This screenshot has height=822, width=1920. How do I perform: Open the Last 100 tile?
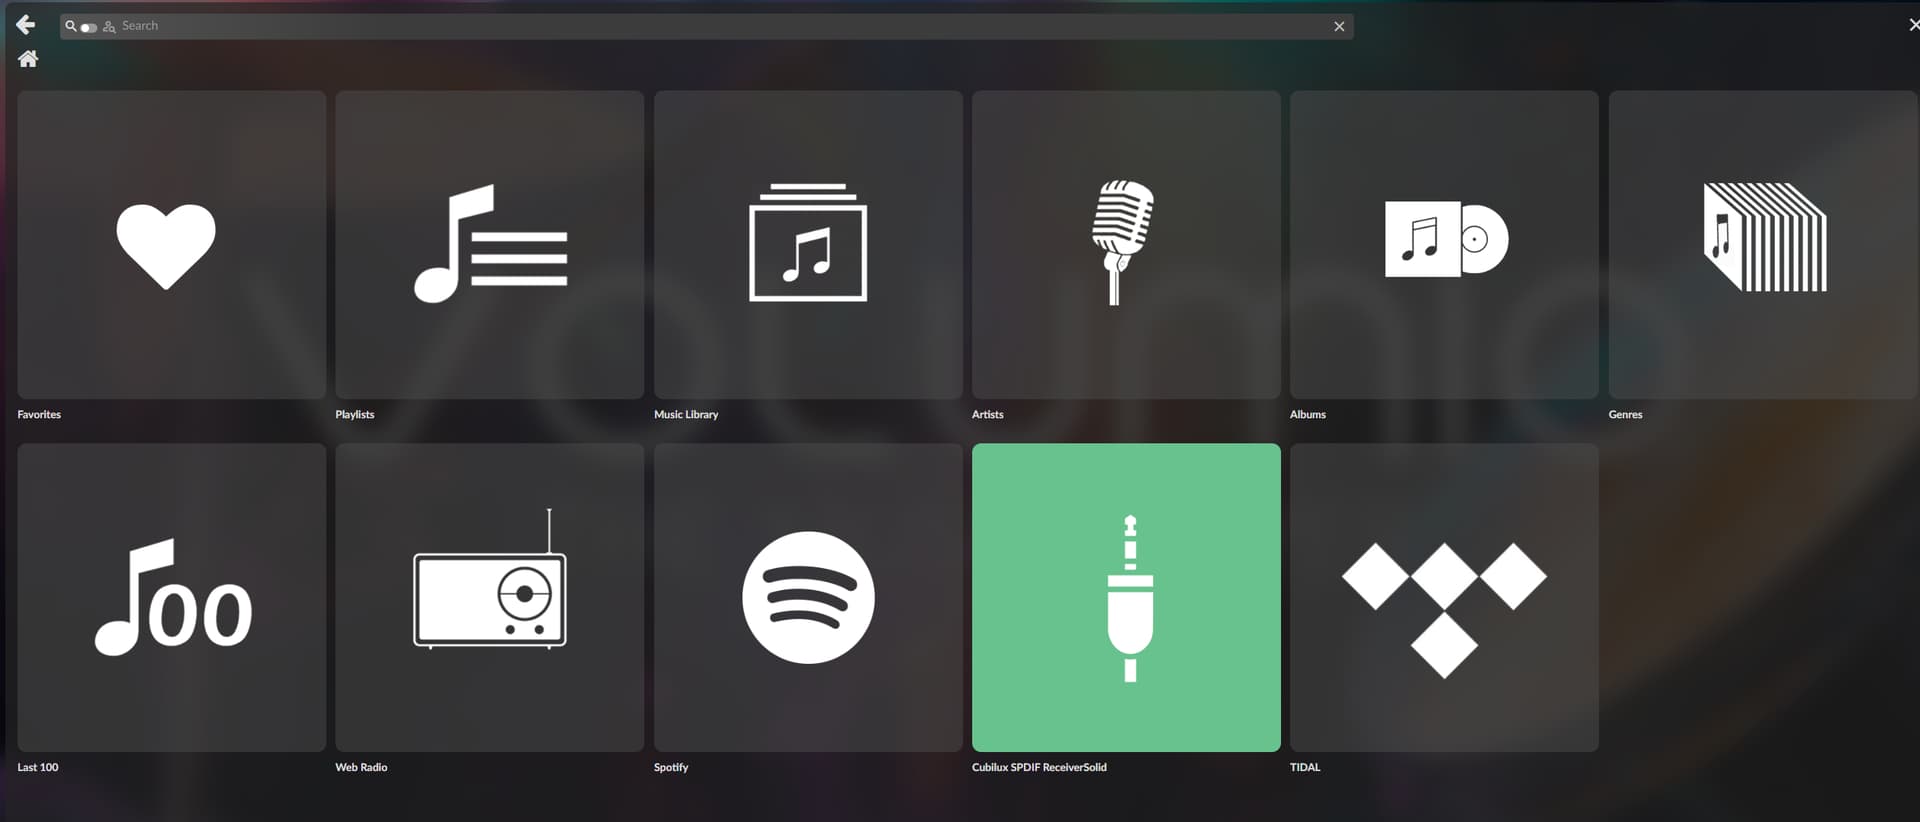point(171,597)
